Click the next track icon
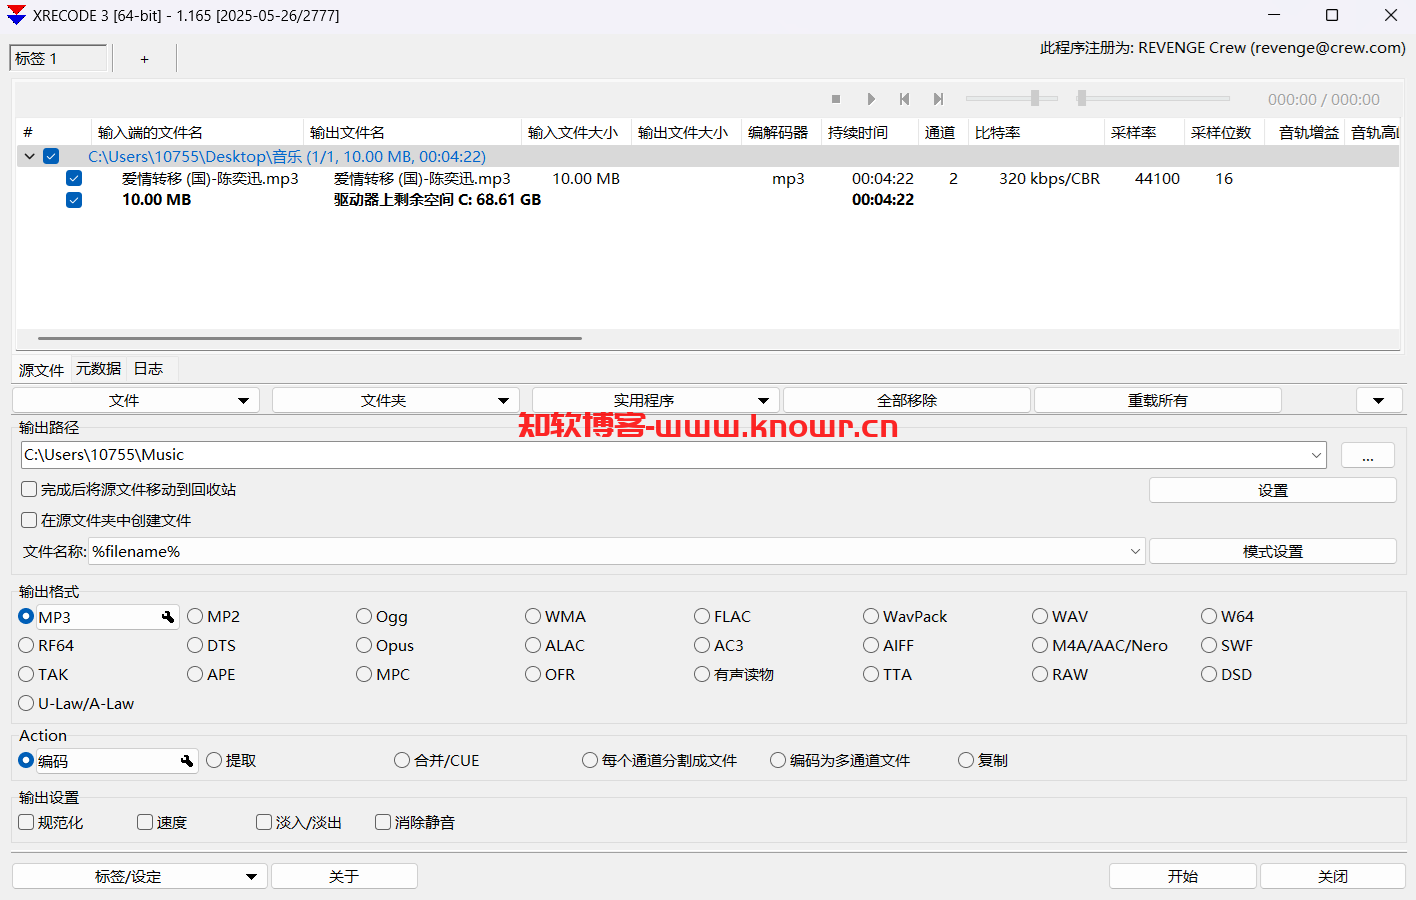 (x=938, y=99)
